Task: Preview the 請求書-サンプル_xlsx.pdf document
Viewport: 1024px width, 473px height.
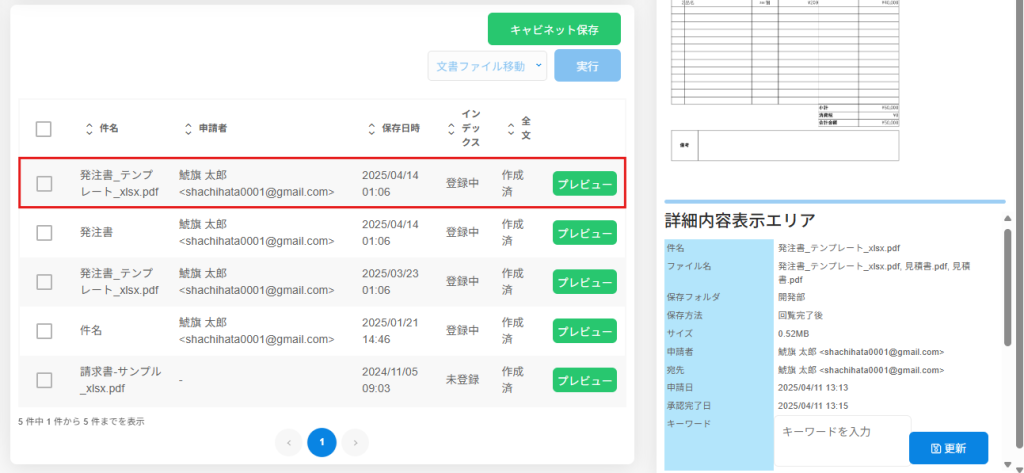Action: [x=584, y=381]
